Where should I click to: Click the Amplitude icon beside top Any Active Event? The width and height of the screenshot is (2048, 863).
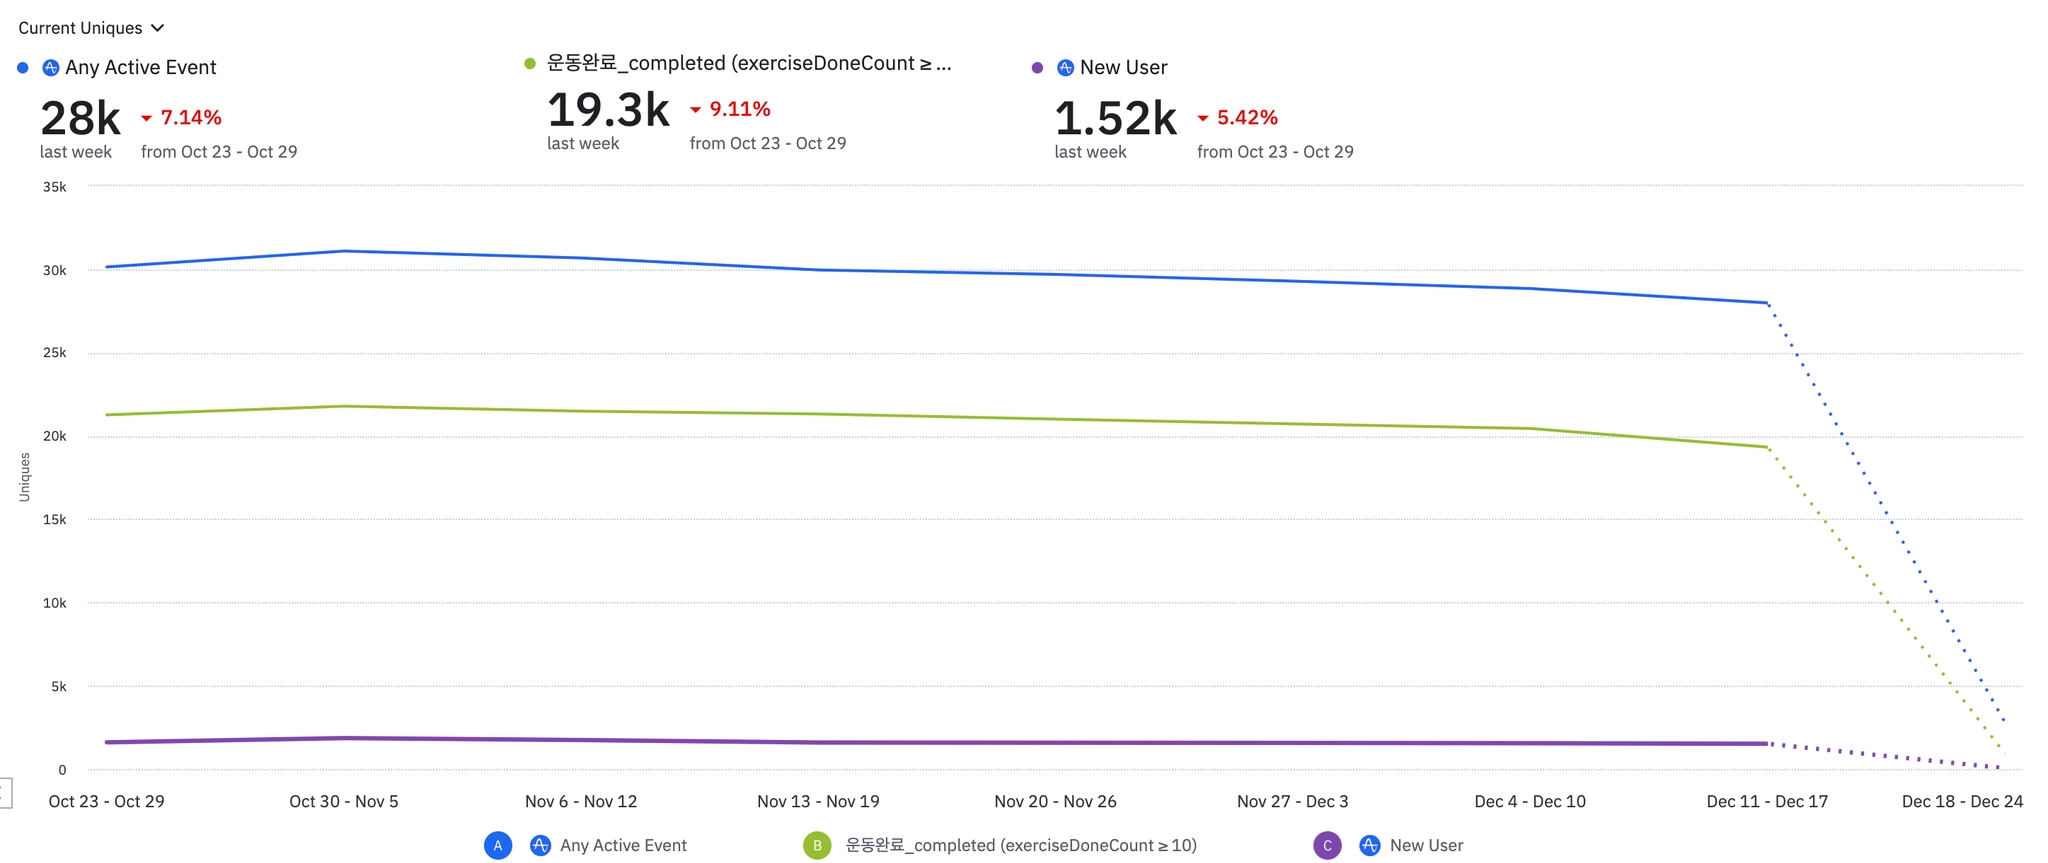50,68
